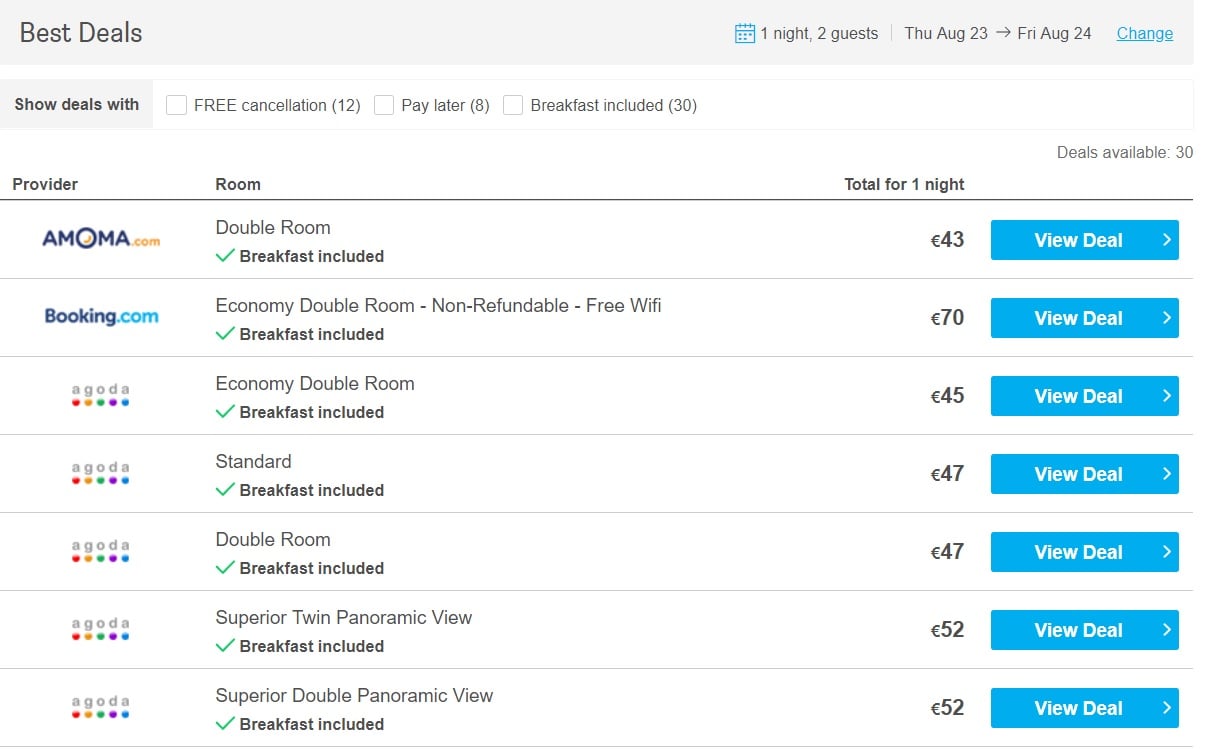Click the Booking.com provider logo
Image resolution: width=1205 pixels, height=749 pixels.
[x=101, y=316]
